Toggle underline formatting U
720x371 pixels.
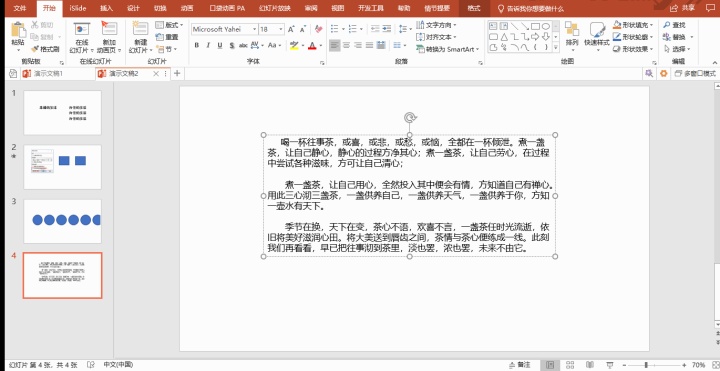tap(220, 45)
